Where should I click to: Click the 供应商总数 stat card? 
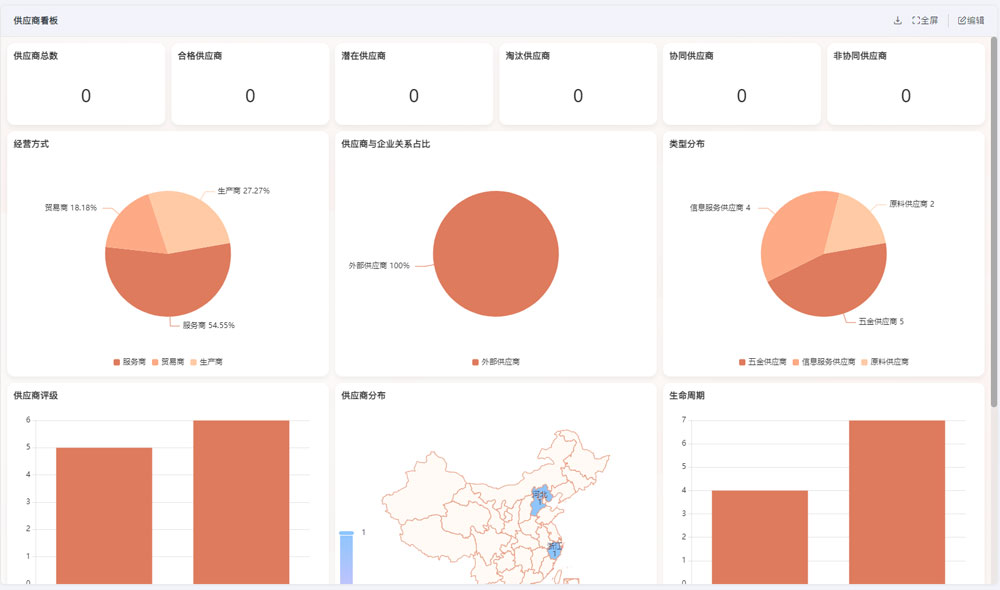point(86,84)
